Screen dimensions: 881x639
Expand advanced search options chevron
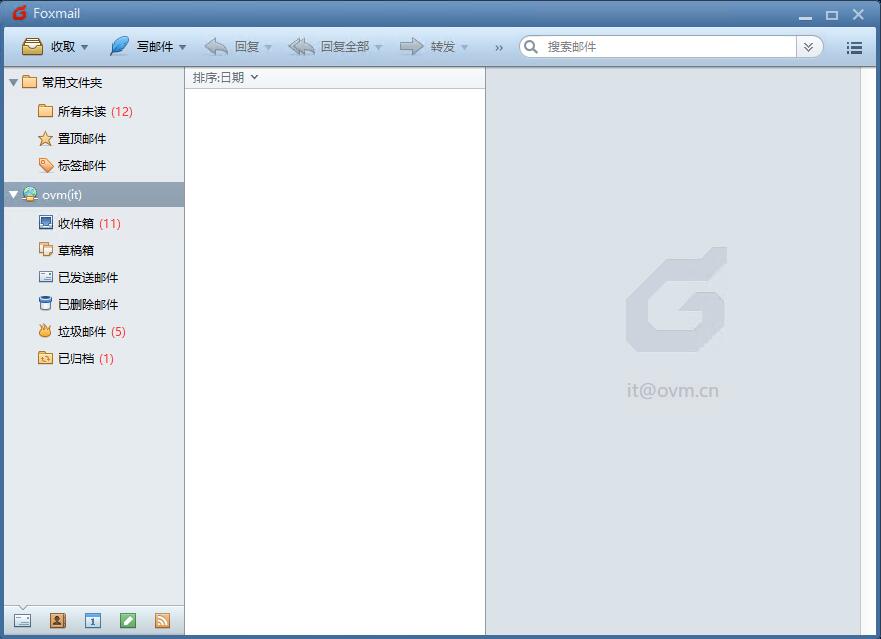[x=809, y=47]
